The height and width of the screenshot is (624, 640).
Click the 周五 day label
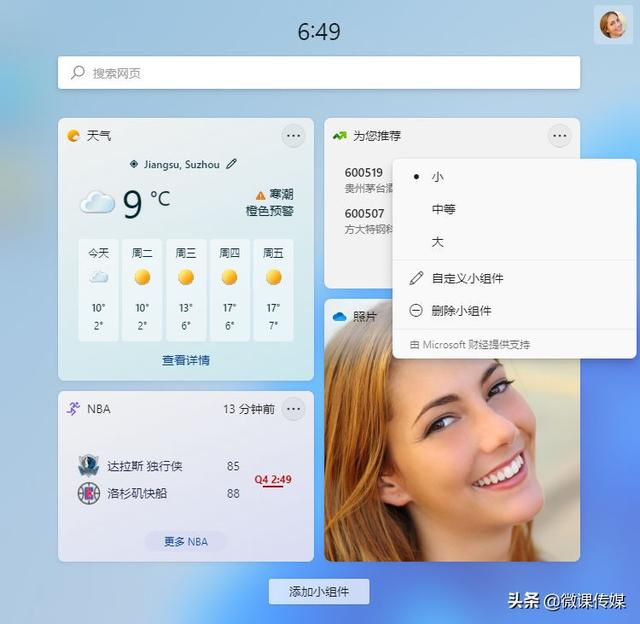coord(273,253)
